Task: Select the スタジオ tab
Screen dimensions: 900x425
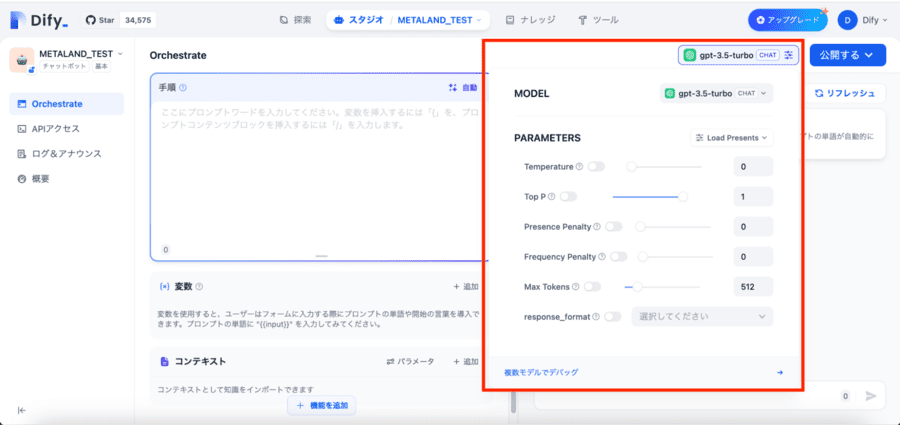Action: tap(359, 20)
